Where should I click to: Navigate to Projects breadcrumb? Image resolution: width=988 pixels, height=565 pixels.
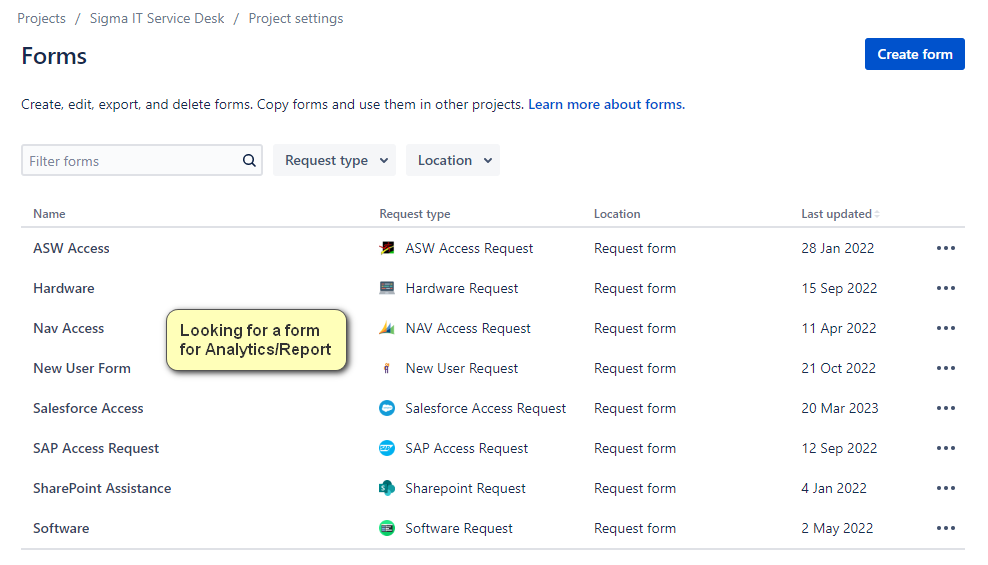click(x=41, y=18)
